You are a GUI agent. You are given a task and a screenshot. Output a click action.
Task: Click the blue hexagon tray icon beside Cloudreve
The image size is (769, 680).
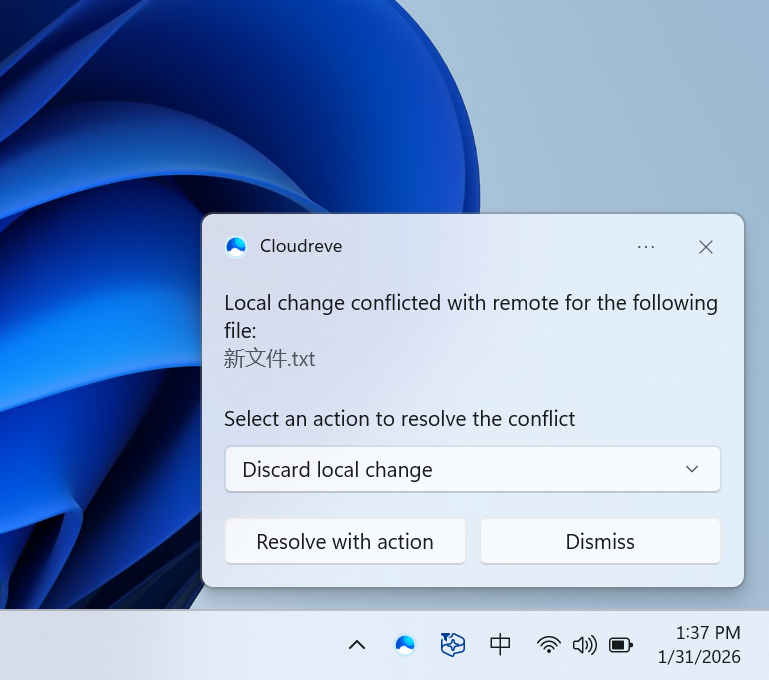click(x=453, y=645)
